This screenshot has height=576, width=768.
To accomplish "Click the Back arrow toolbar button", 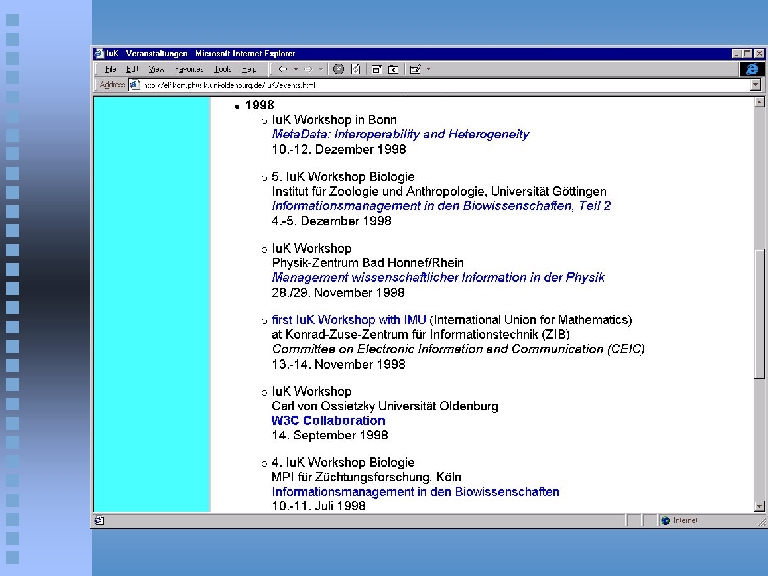I will [283, 69].
